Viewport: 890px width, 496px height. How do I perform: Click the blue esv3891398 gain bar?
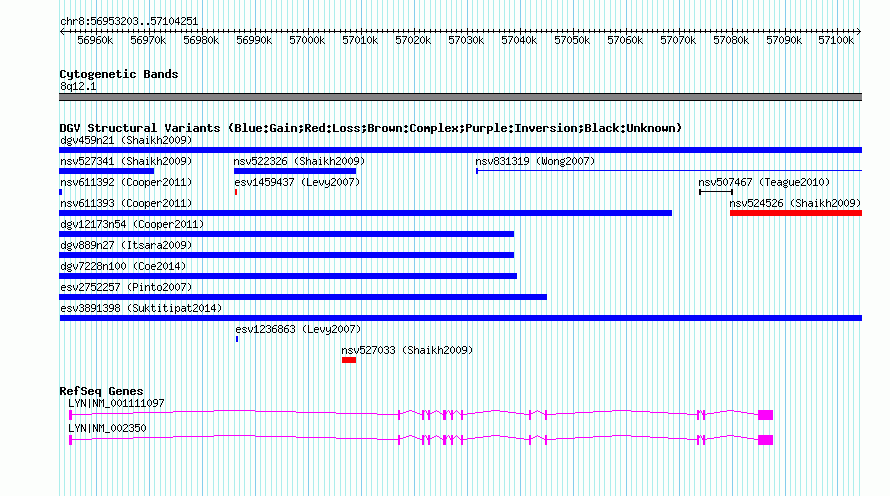(461, 318)
